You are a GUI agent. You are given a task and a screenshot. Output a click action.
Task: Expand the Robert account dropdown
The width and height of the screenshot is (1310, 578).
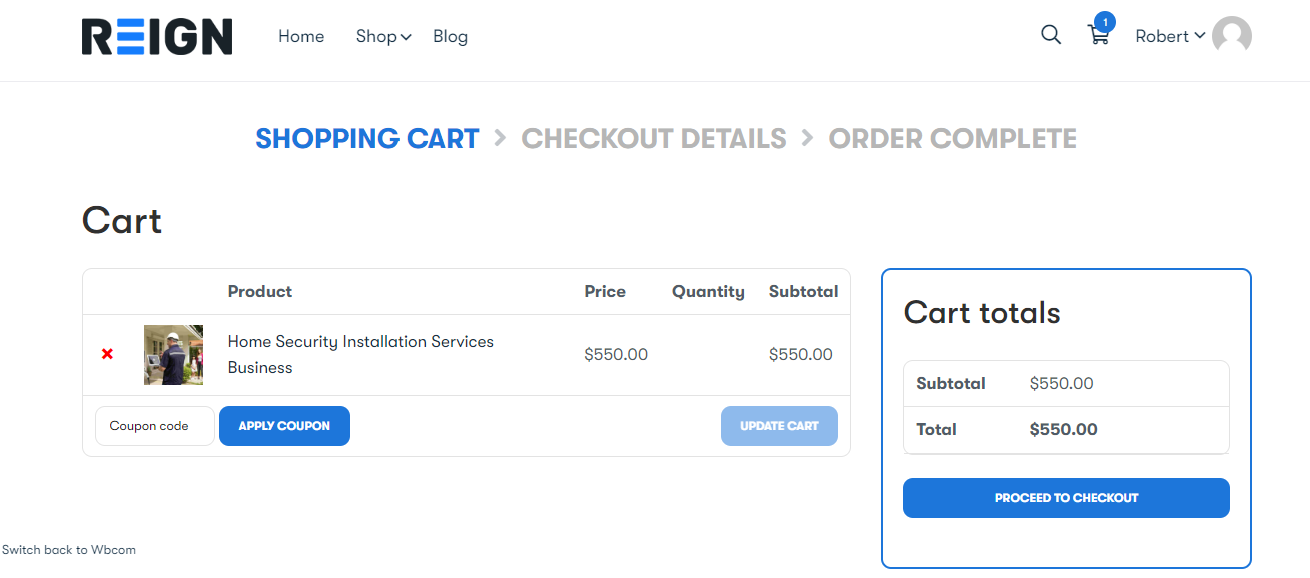coord(1169,36)
